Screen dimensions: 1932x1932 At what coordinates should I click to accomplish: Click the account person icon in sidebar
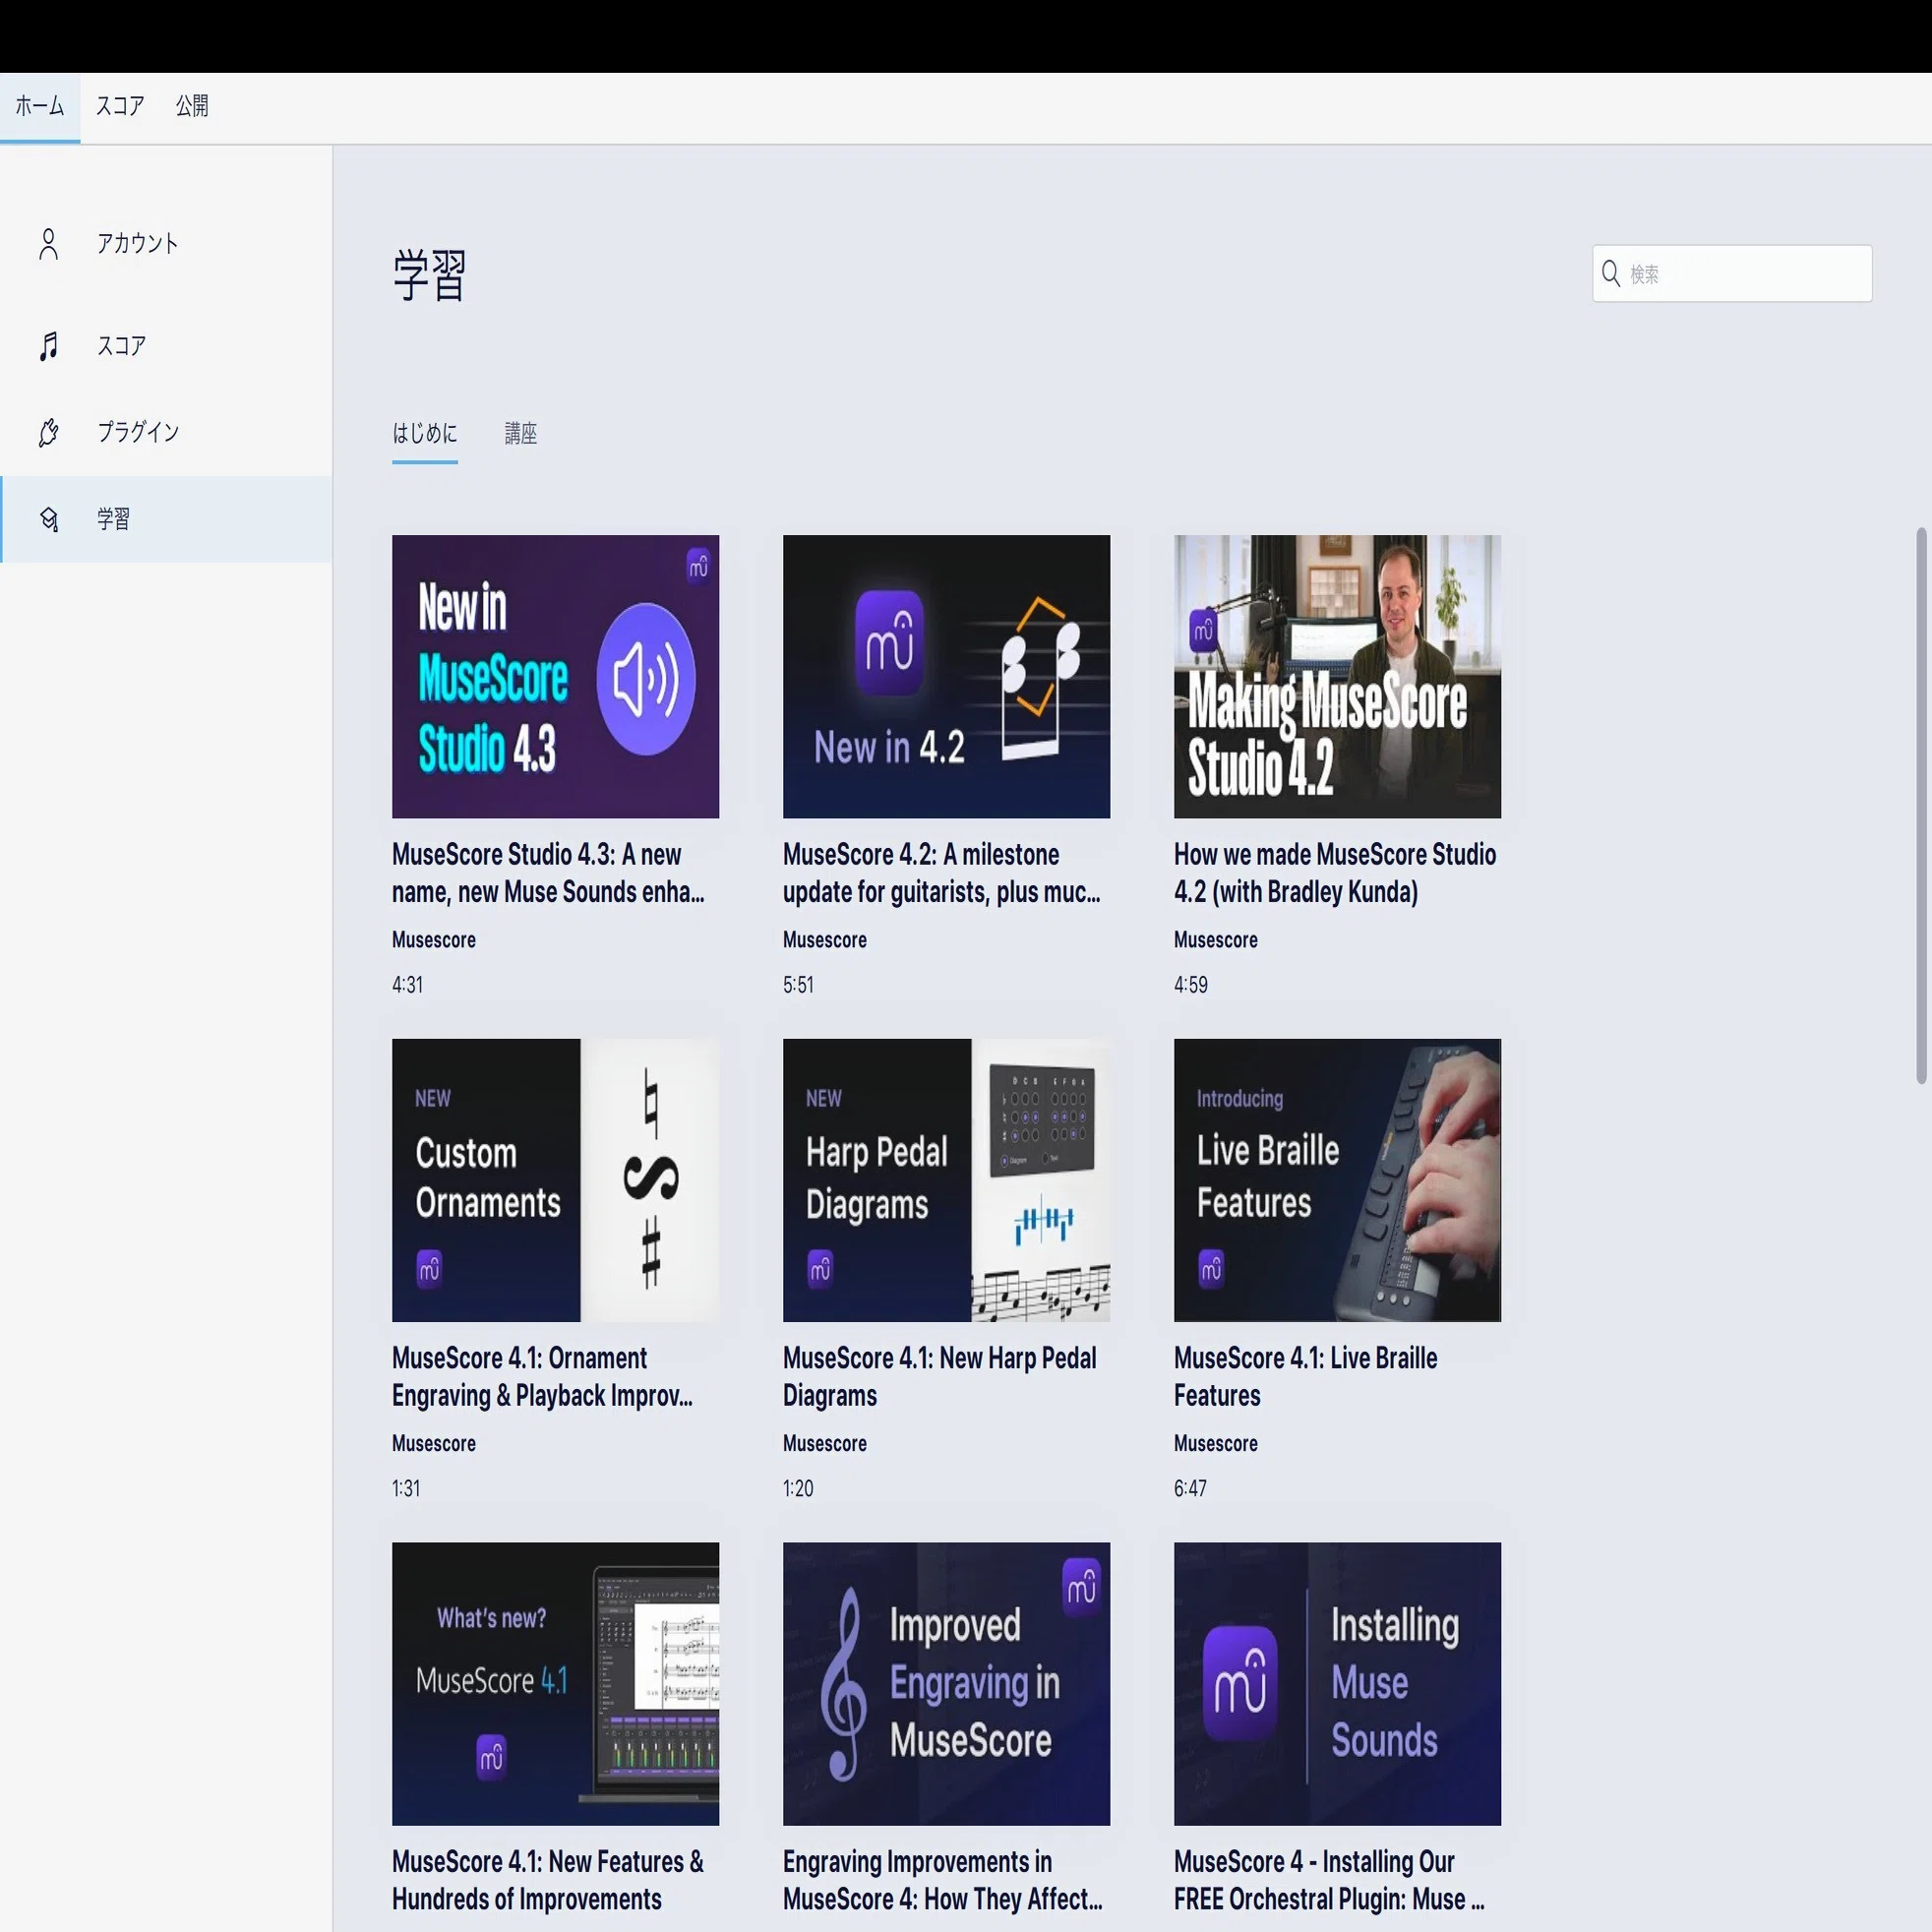(48, 244)
